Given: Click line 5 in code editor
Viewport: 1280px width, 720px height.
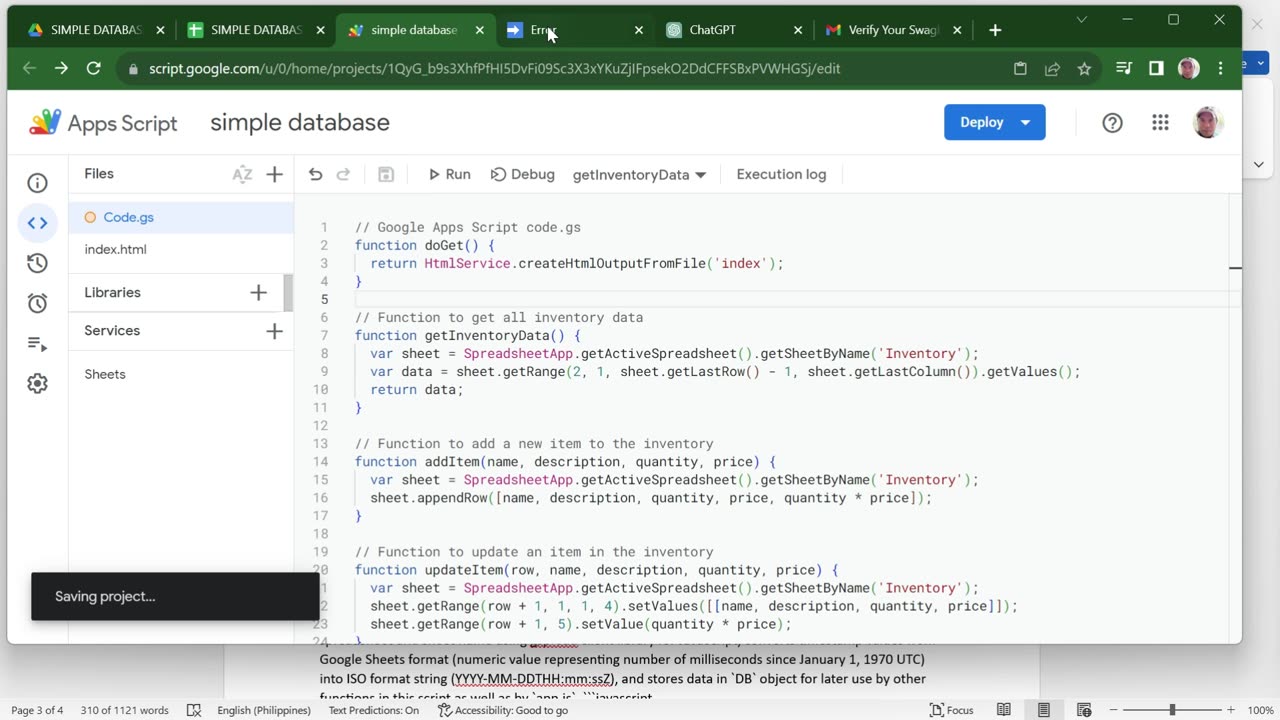Looking at the screenshot, I should pyautogui.click(x=790, y=299).
